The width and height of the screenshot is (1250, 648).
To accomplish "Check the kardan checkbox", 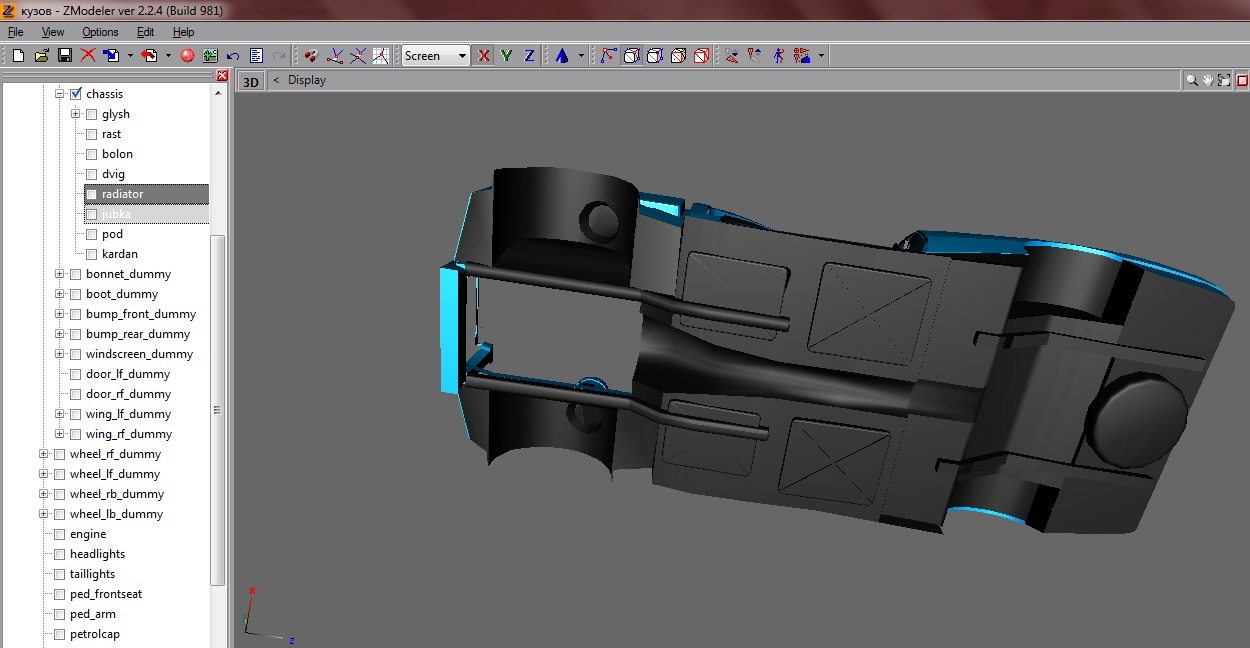I will coord(92,254).
